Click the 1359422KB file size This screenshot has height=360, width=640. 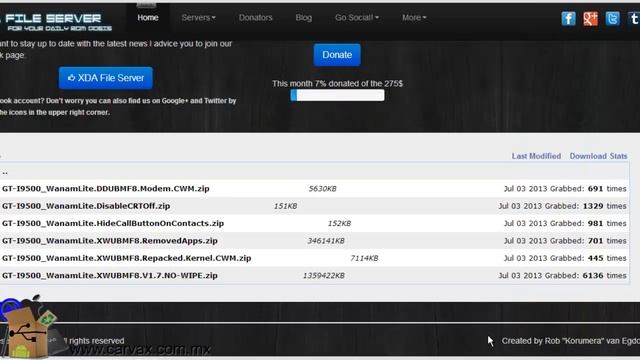point(324,276)
